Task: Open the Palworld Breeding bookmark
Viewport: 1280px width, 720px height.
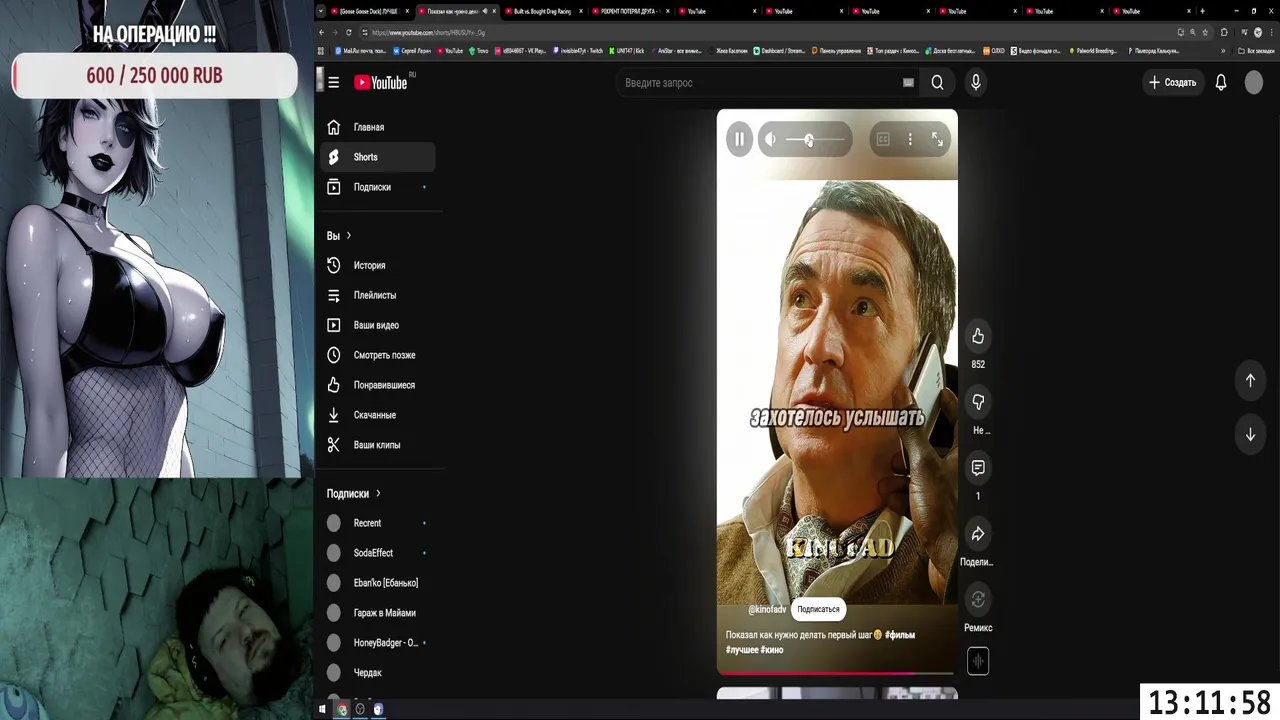Action: coord(1093,50)
